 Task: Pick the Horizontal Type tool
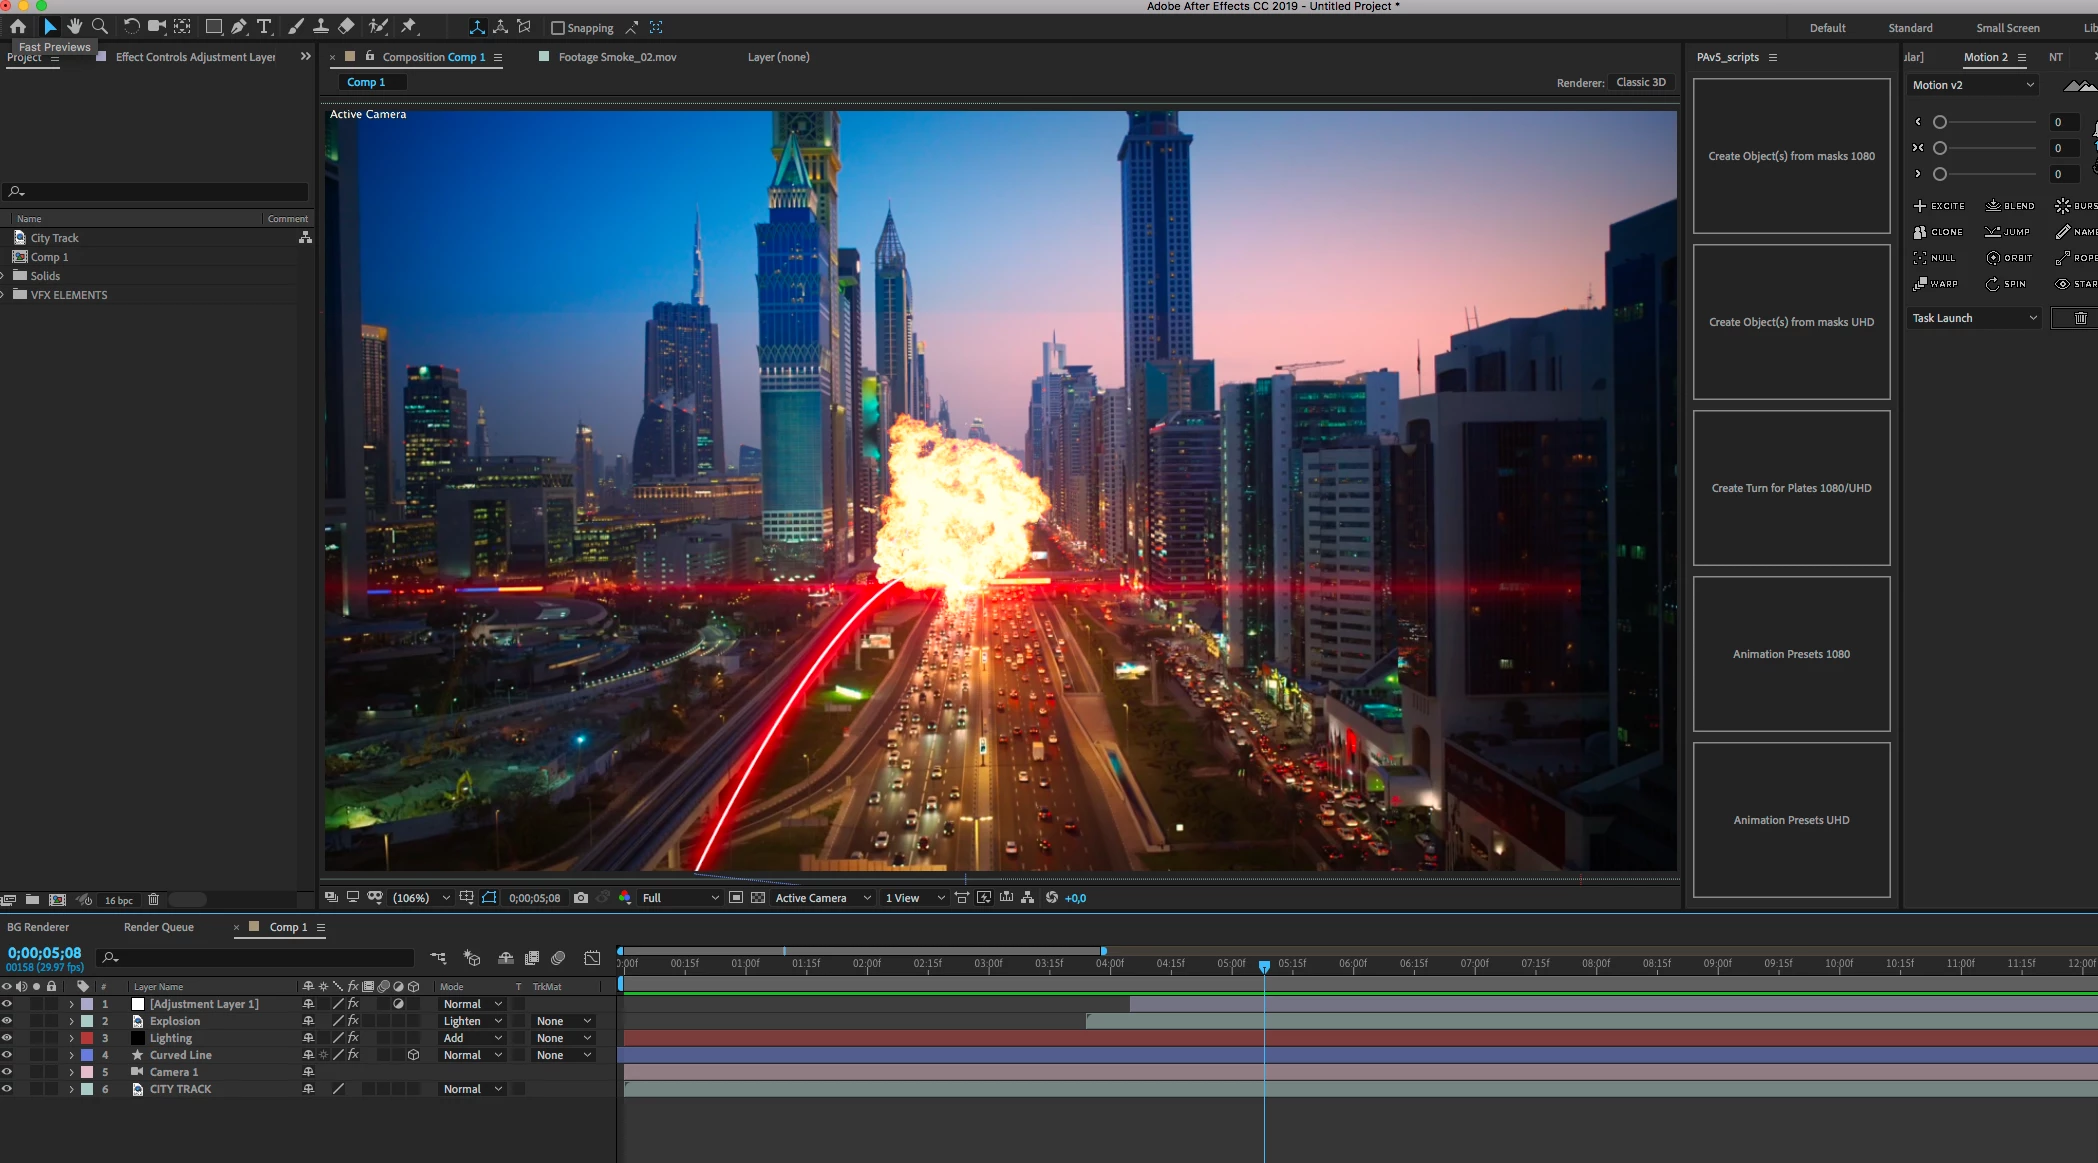pyautogui.click(x=264, y=27)
